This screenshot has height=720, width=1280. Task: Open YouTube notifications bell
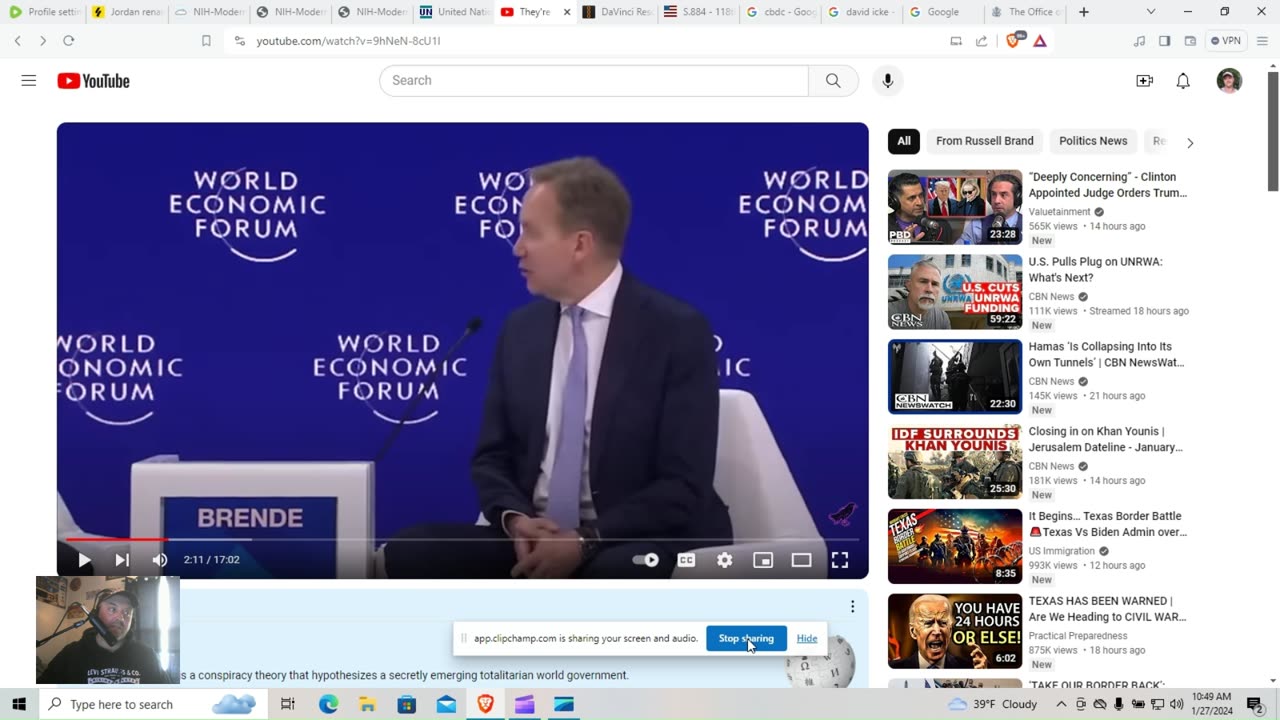tap(1183, 81)
